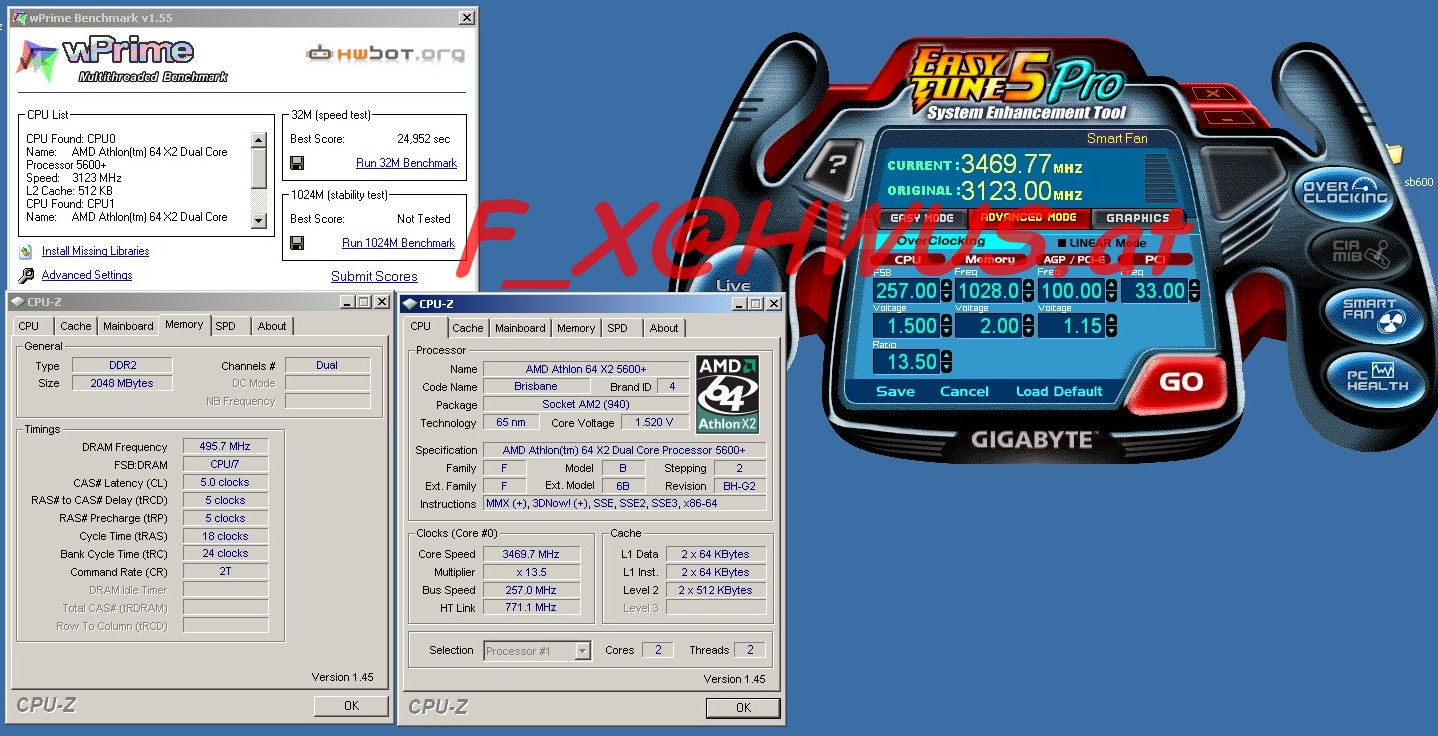Viewport: 1438px width, 736px height.
Task: Click Cancel in EasyTune
Action: tap(964, 392)
